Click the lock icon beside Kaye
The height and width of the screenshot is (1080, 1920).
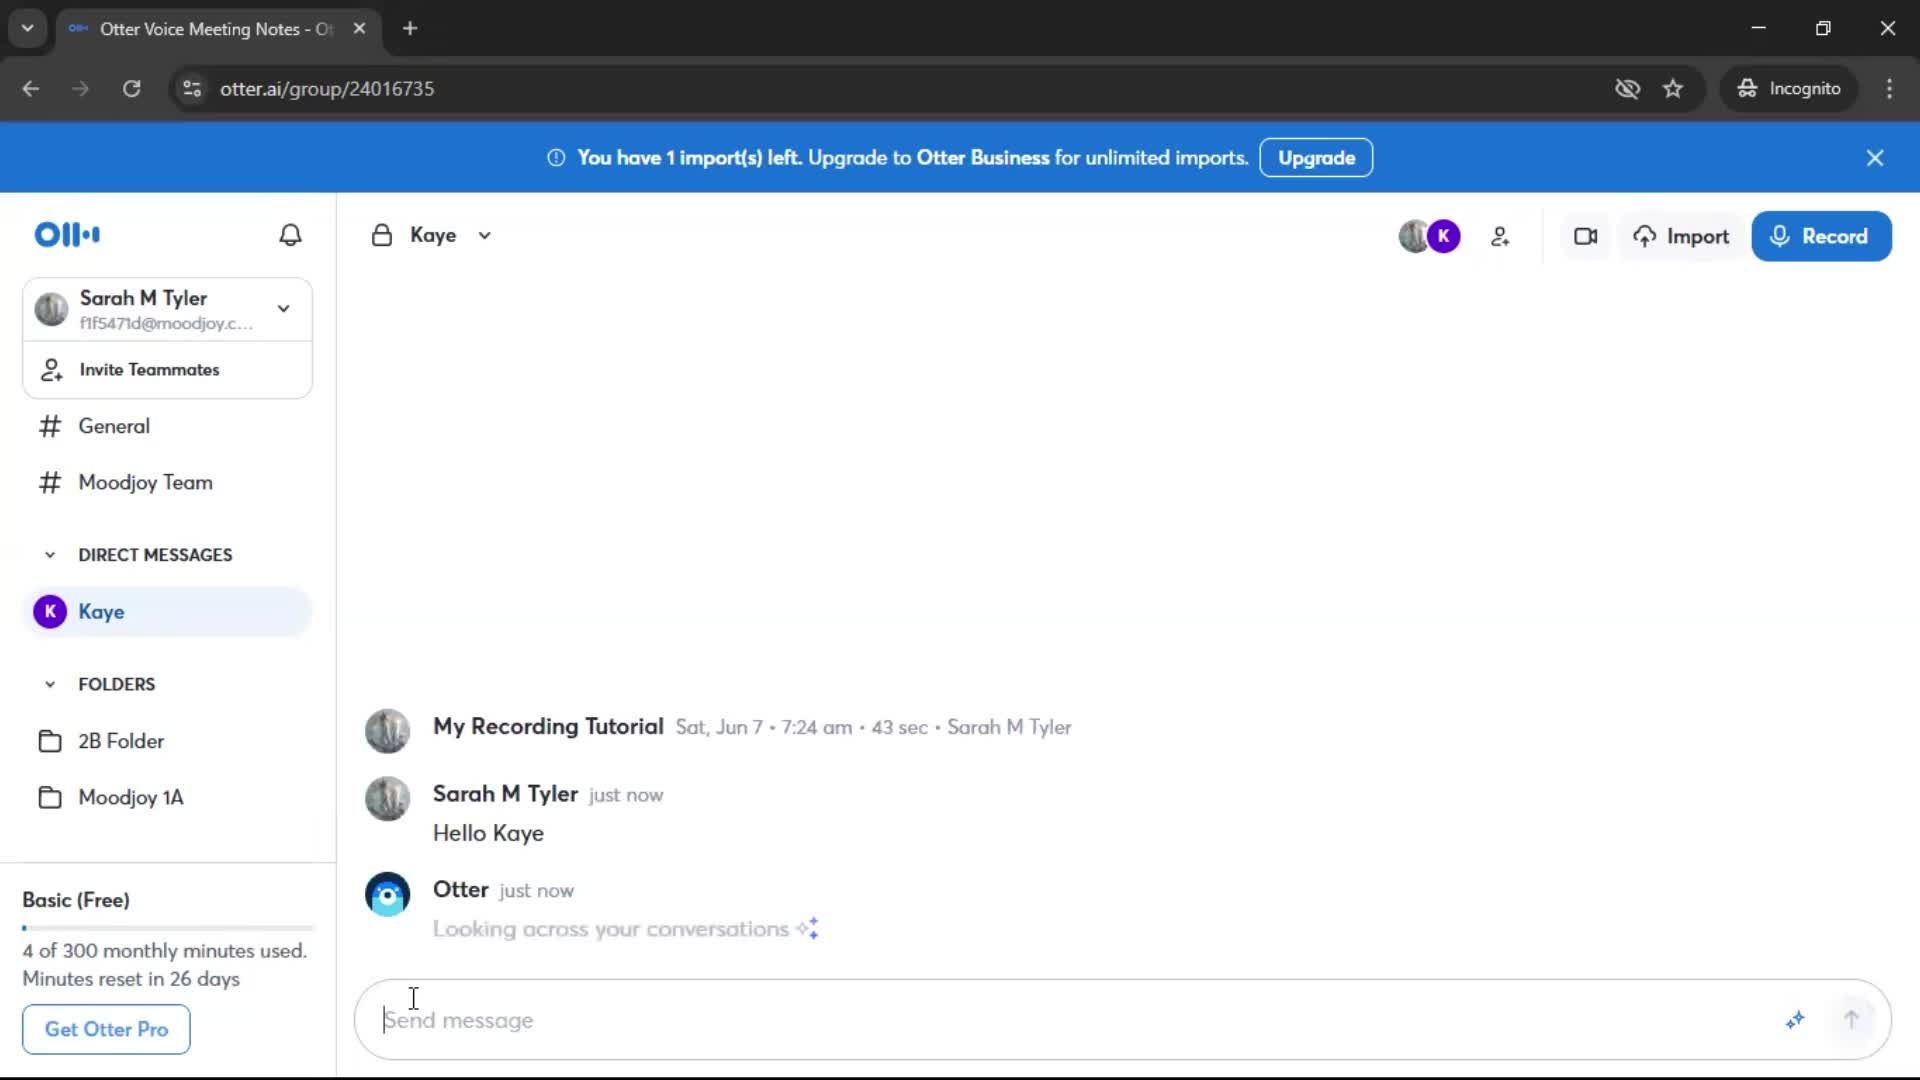(381, 235)
